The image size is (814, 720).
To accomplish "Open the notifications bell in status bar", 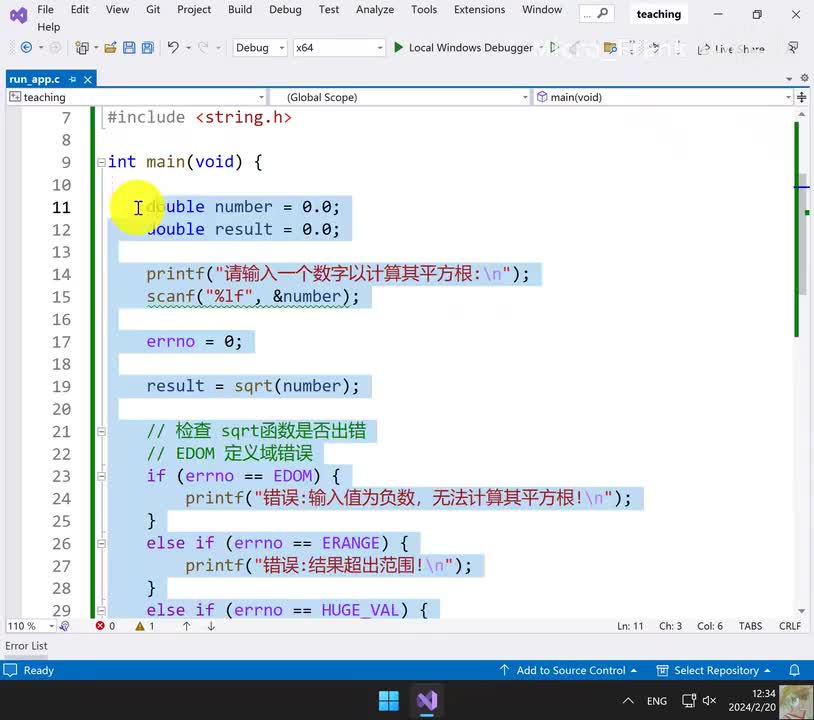I will (x=795, y=670).
